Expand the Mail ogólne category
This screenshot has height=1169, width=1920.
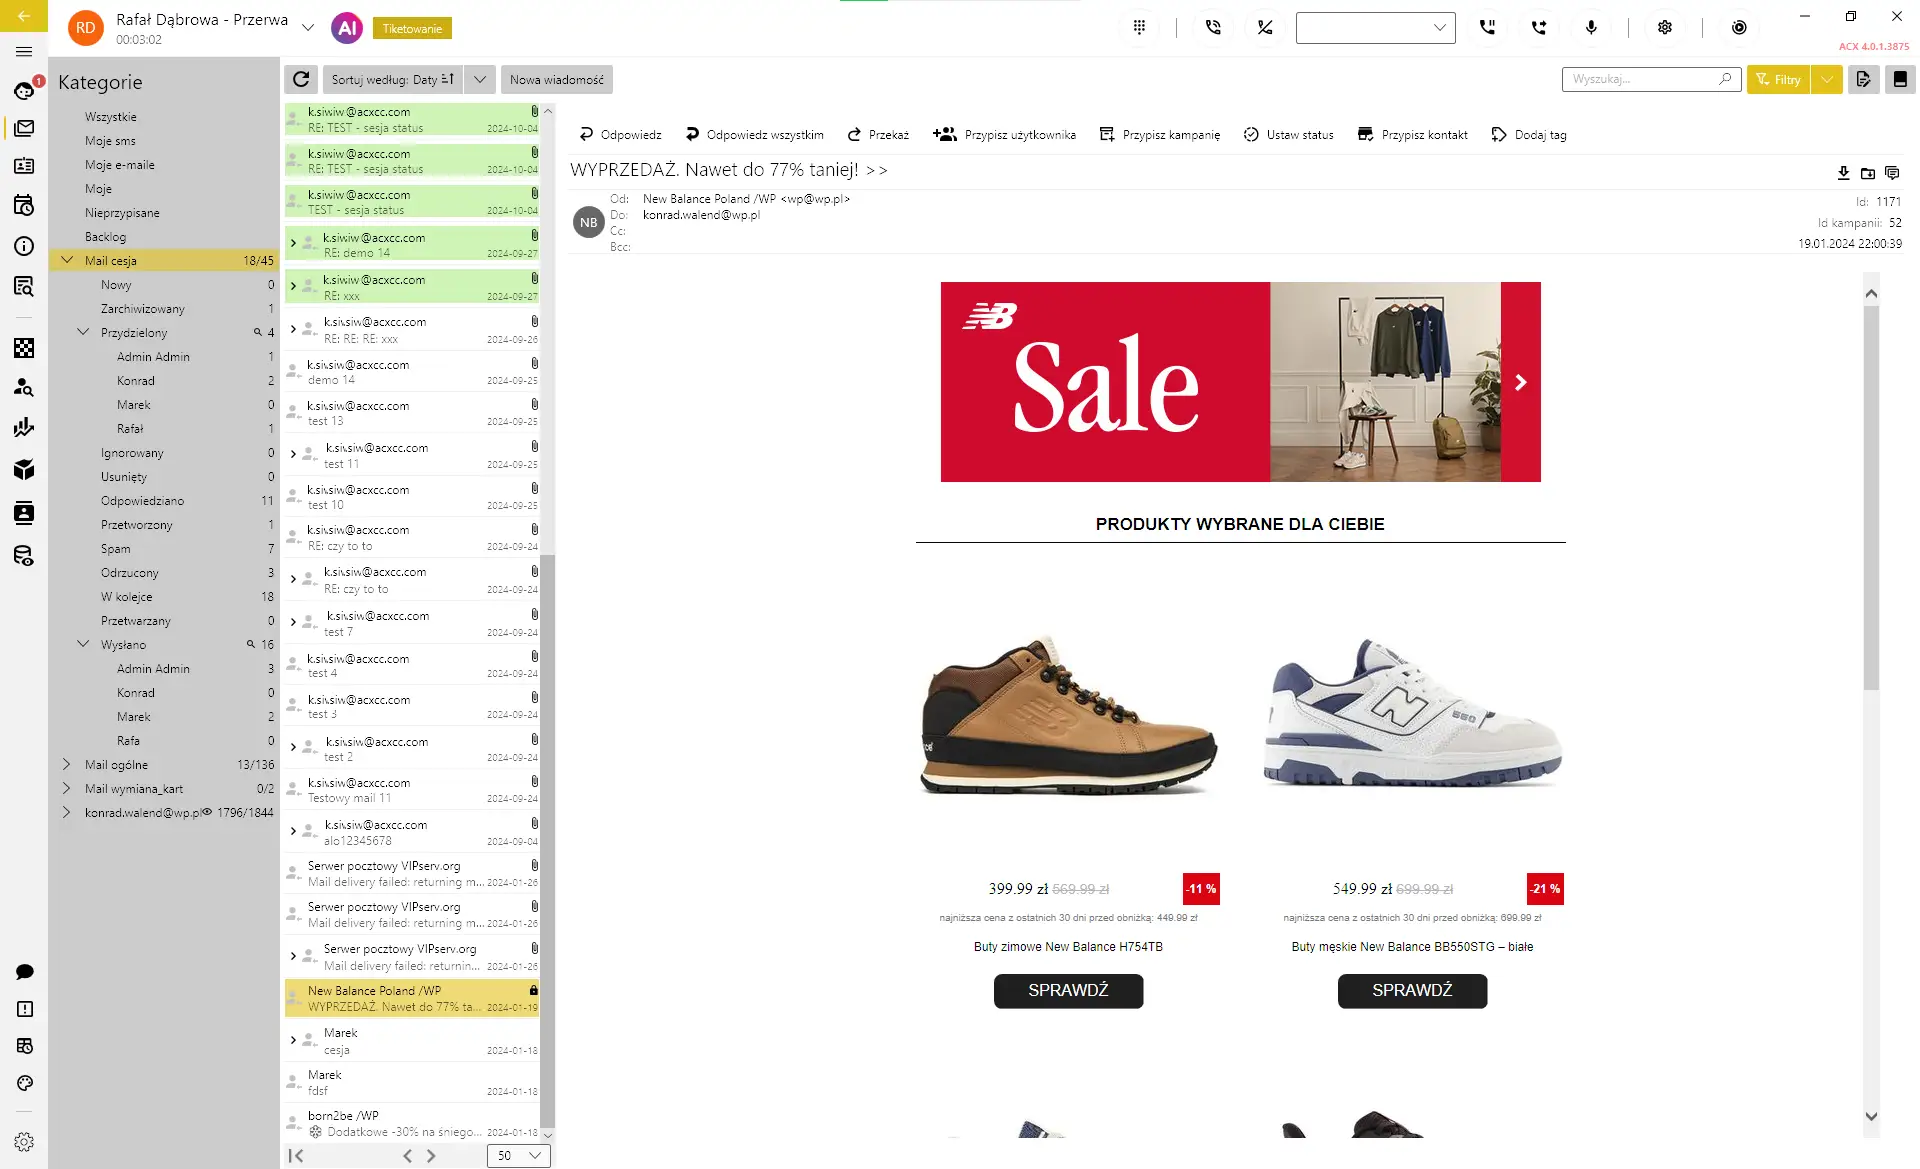coord(67,764)
